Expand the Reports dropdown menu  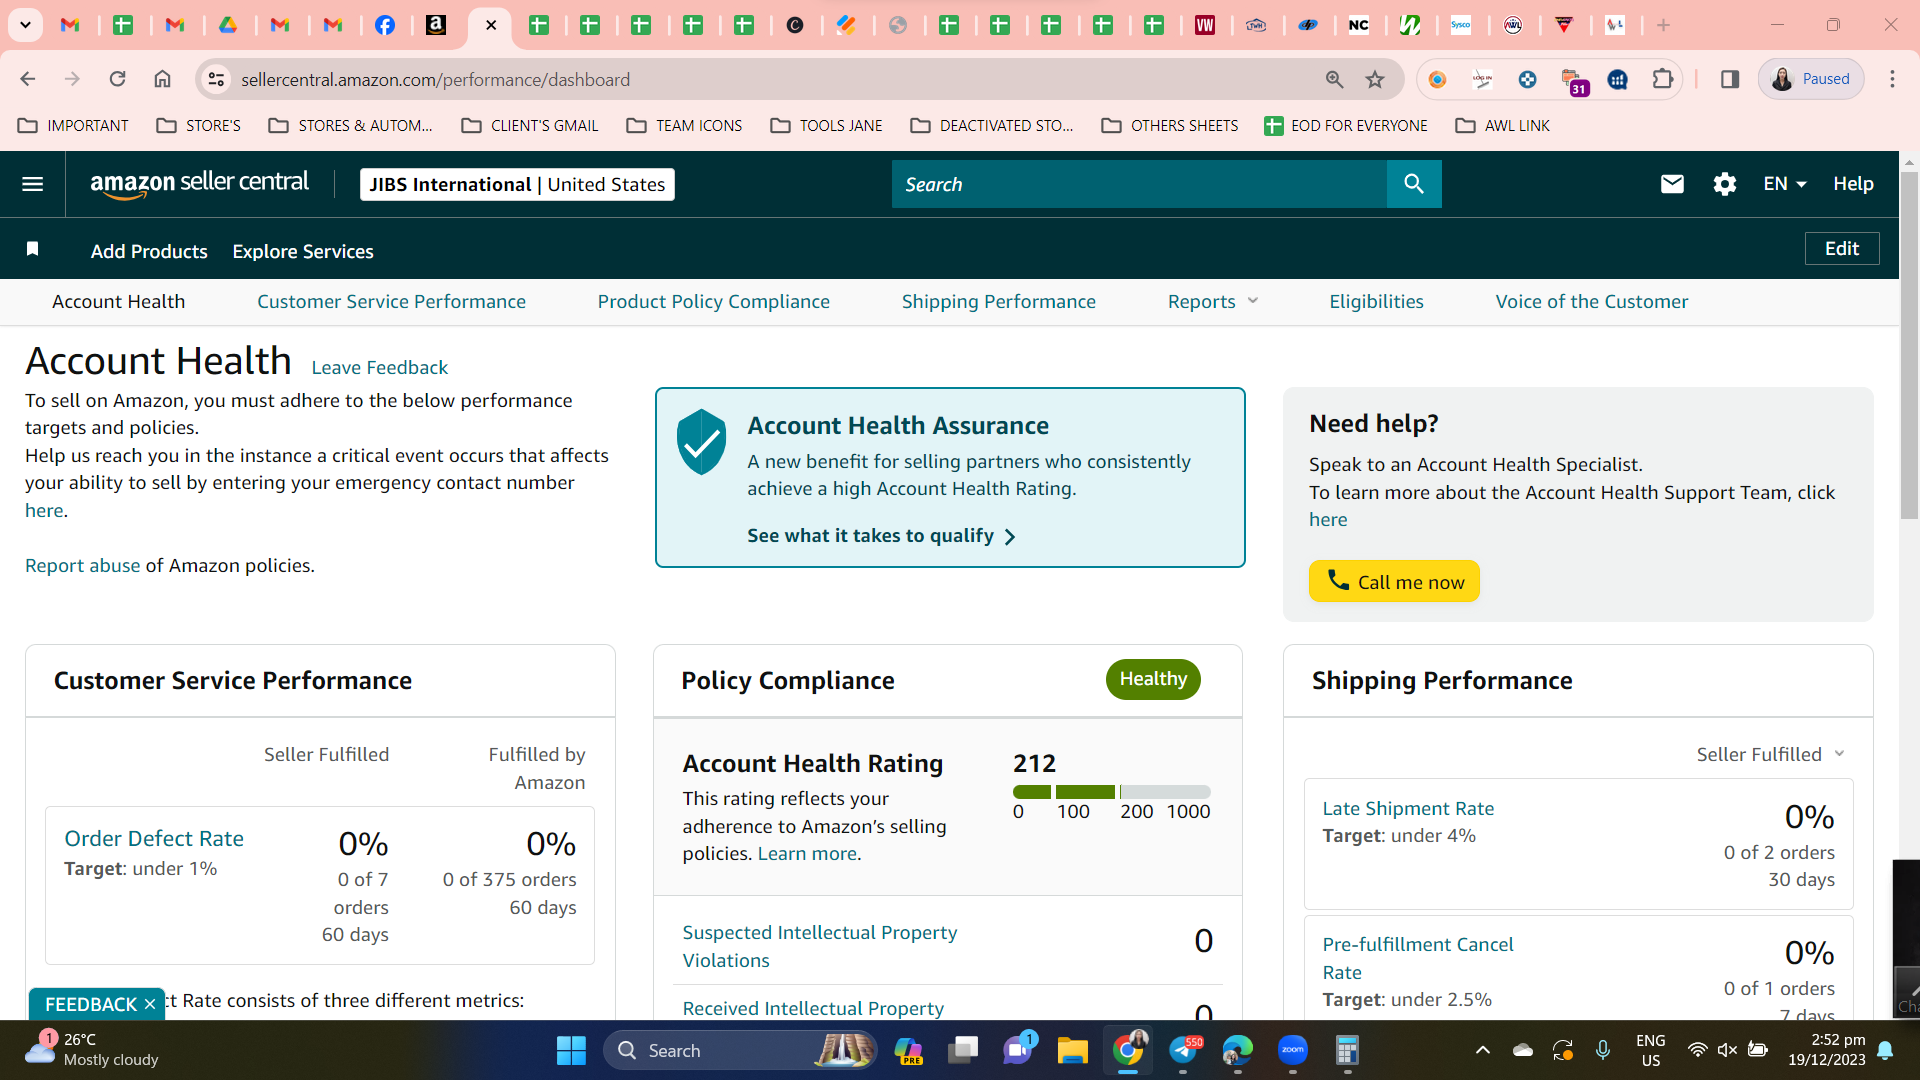pyautogui.click(x=1213, y=301)
